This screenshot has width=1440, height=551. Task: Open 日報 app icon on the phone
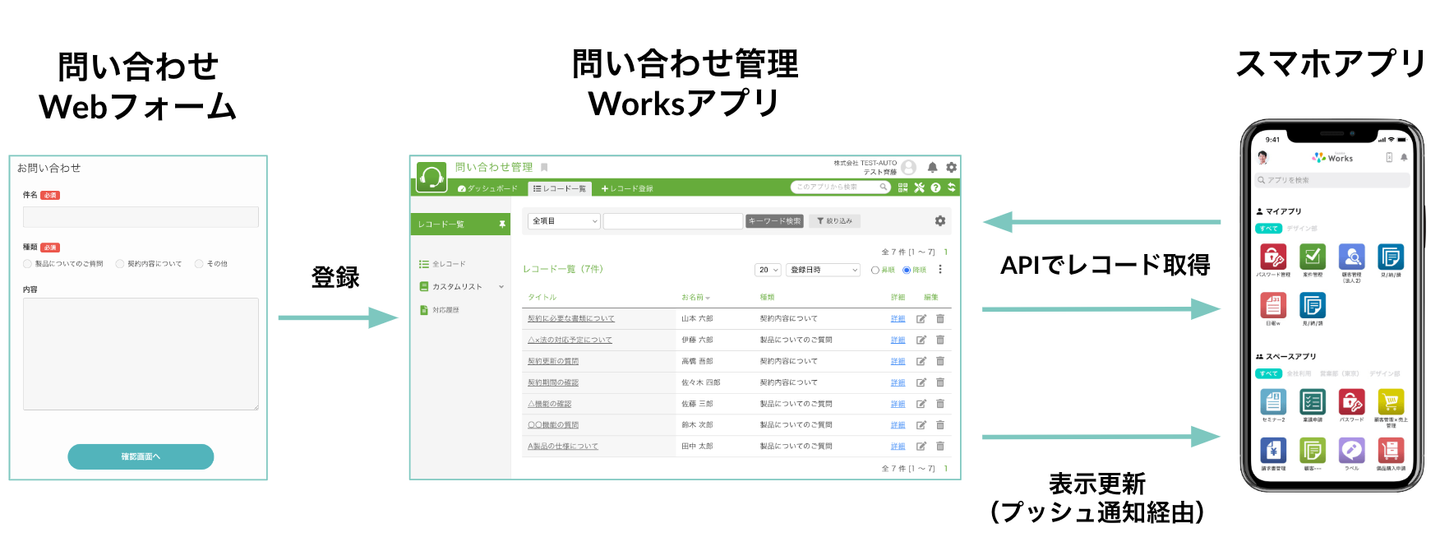point(1274,304)
